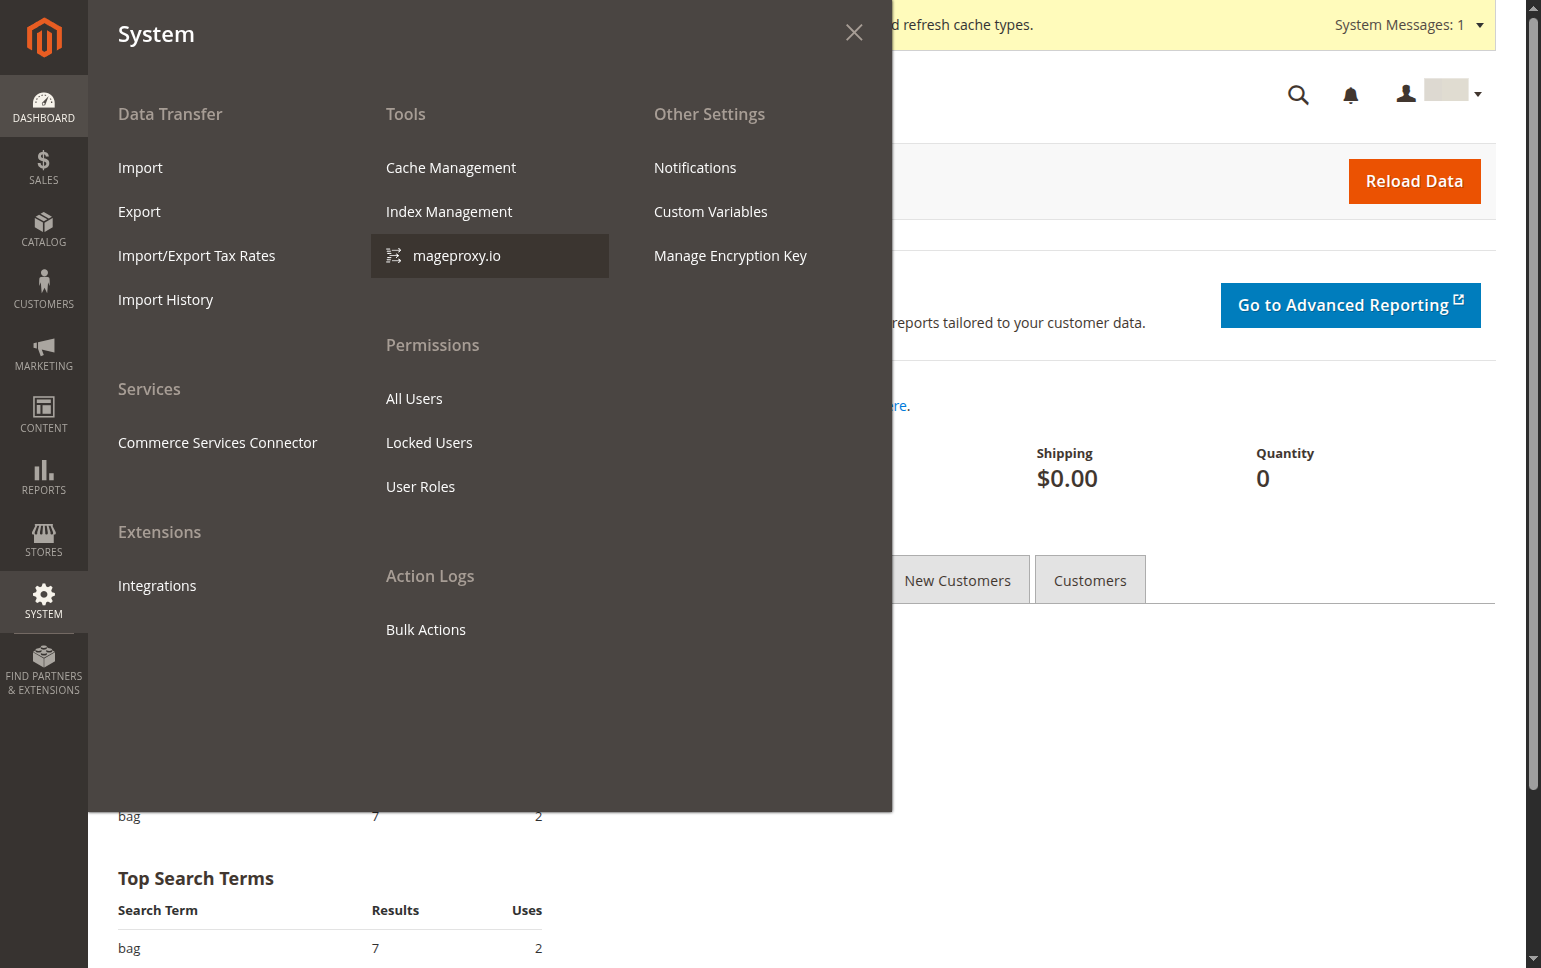The width and height of the screenshot is (1541, 968).
Task: Click the search magnifier icon
Action: coord(1298,95)
